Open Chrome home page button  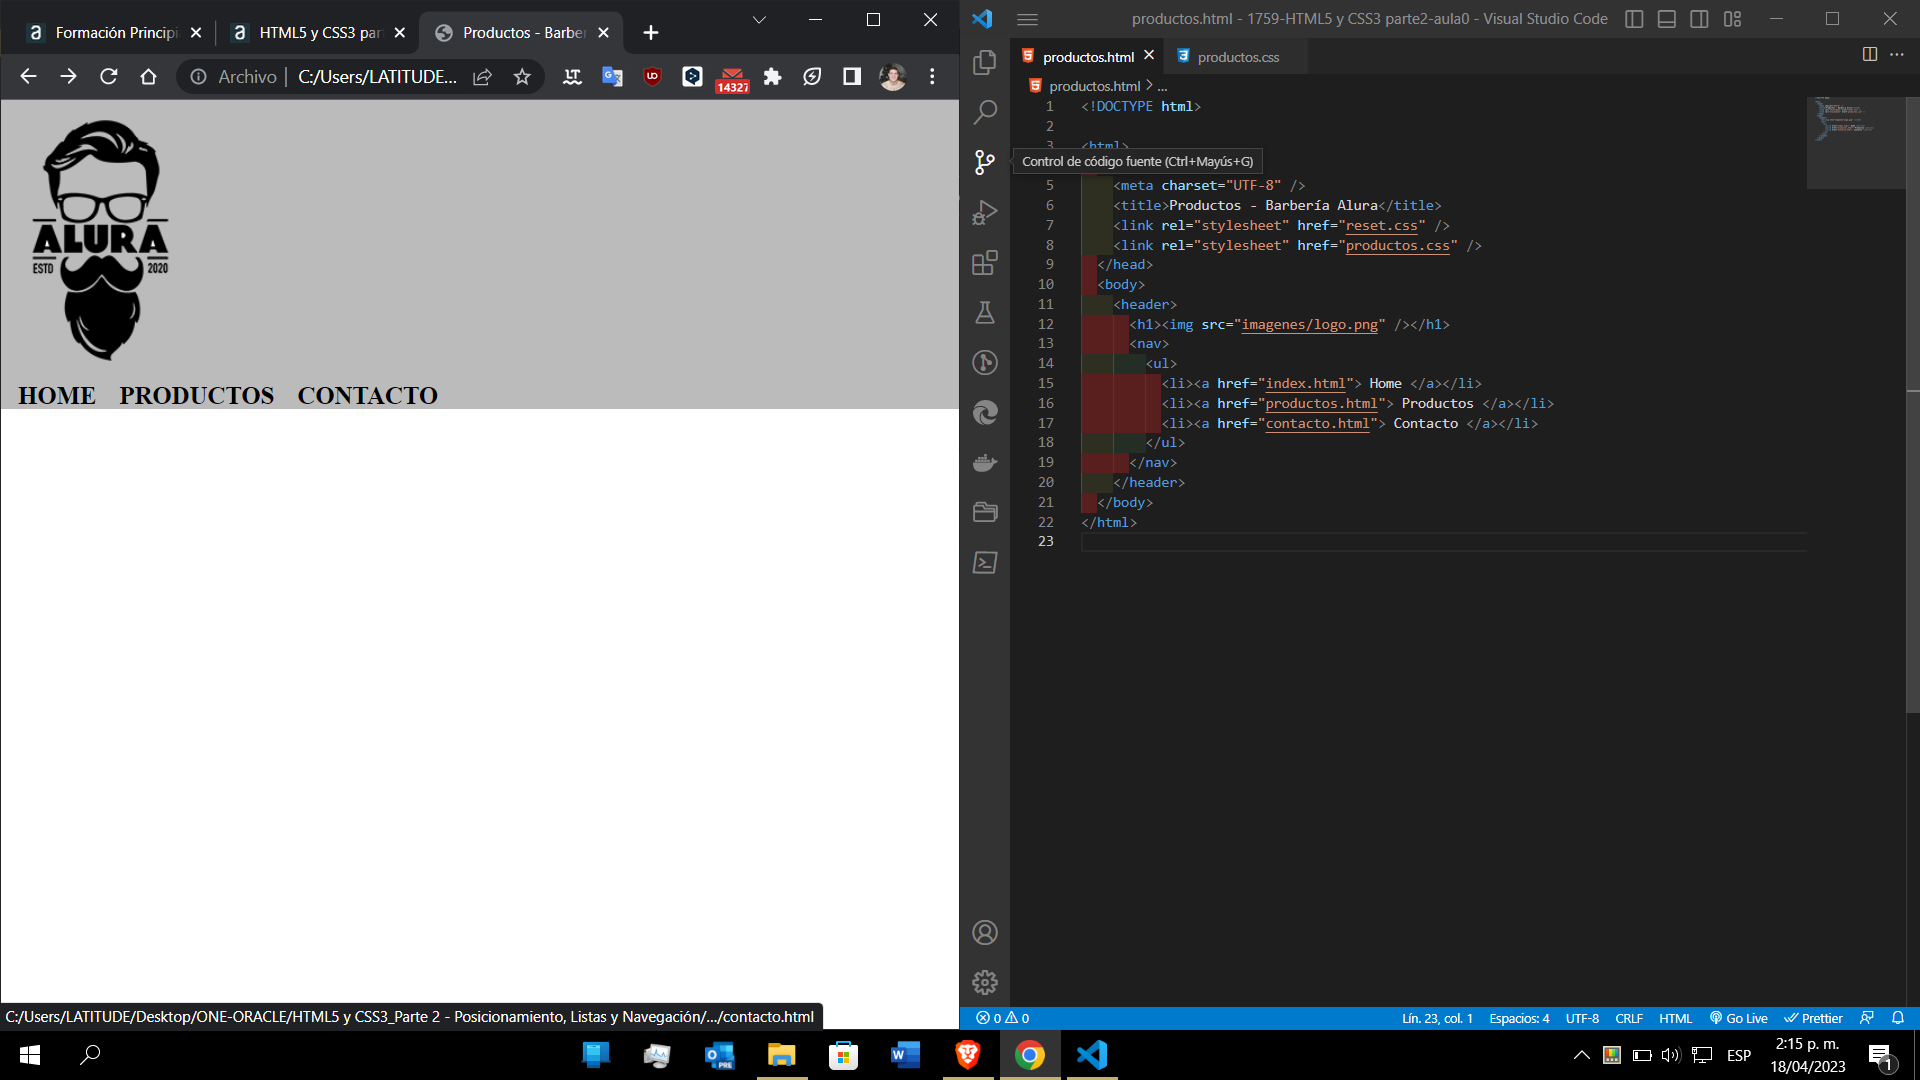[148, 76]
